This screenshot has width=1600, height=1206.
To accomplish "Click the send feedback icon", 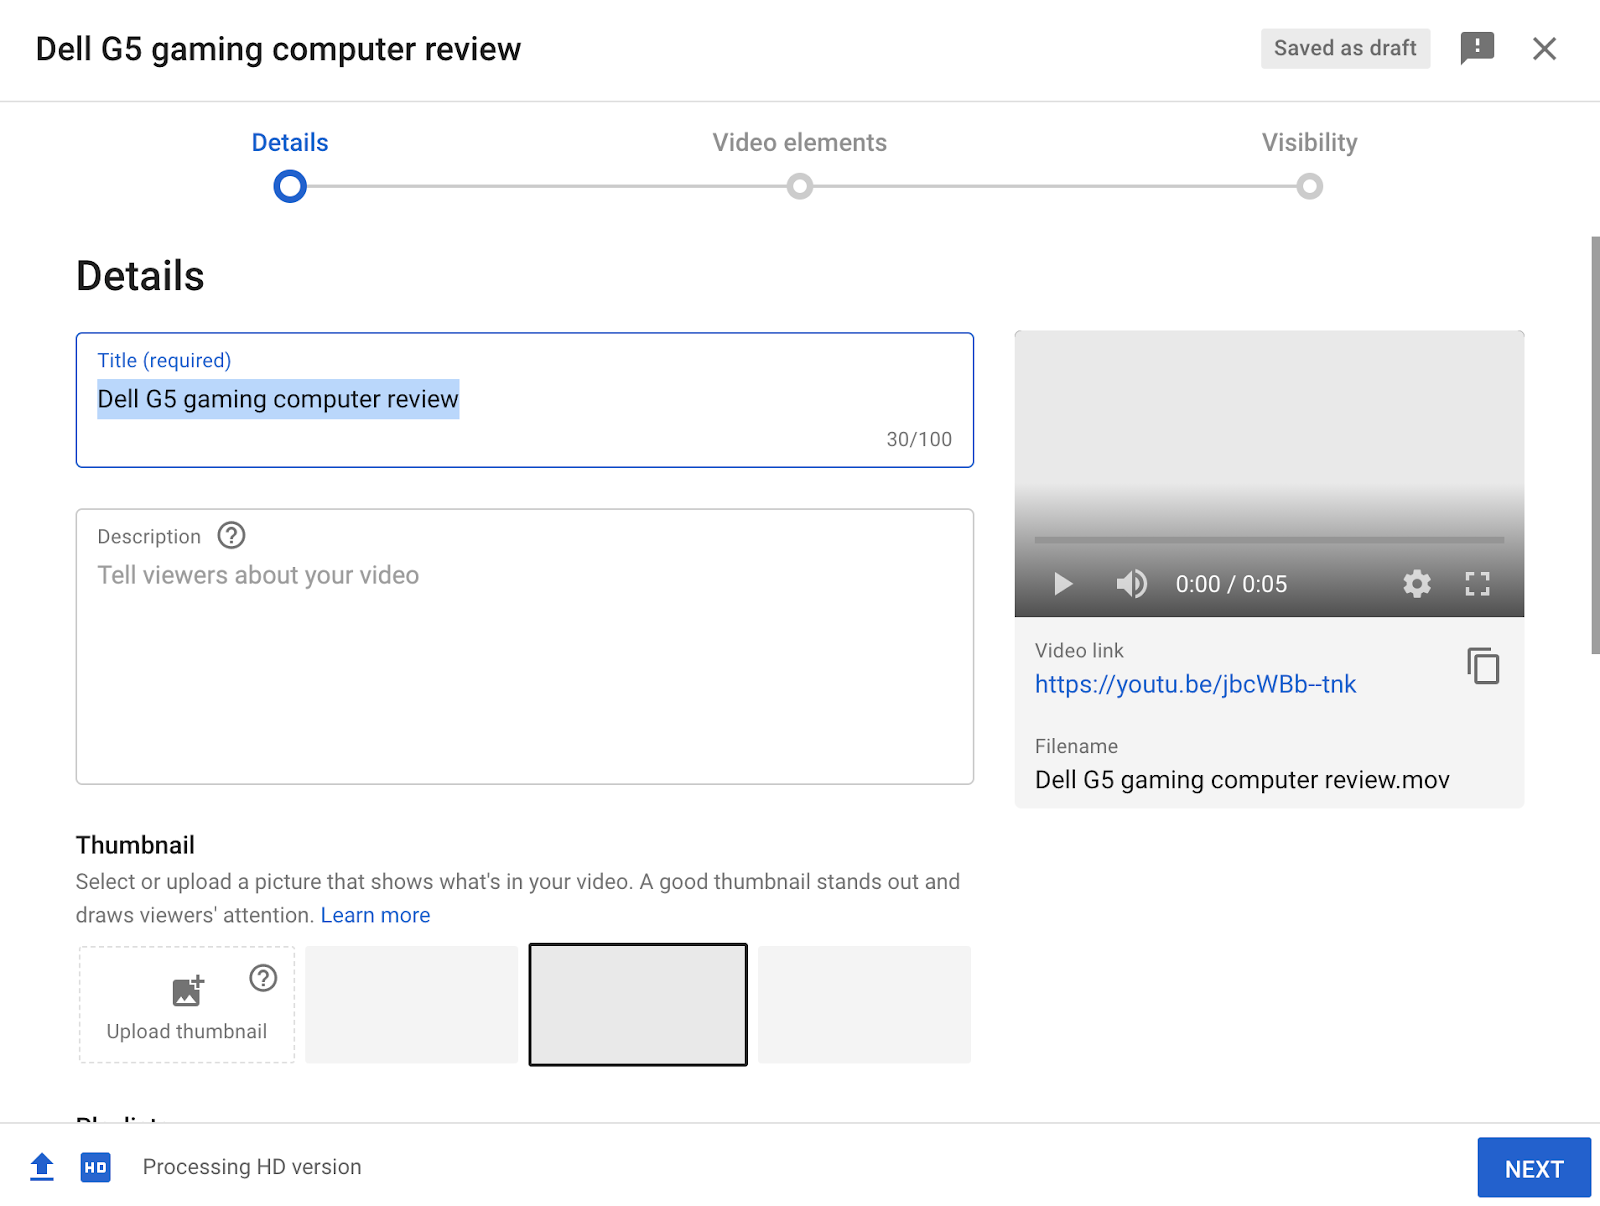I will (1477, 48).
